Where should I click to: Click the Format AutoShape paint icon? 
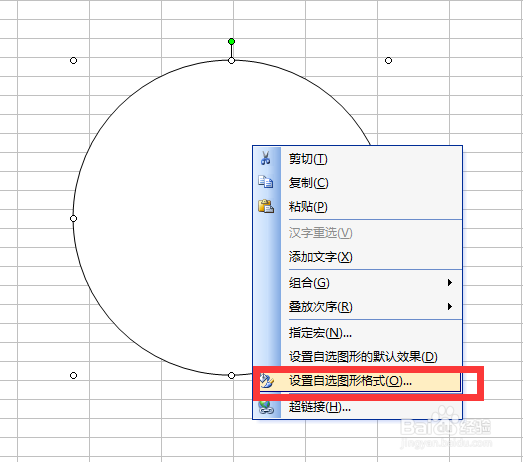(267, 381)
